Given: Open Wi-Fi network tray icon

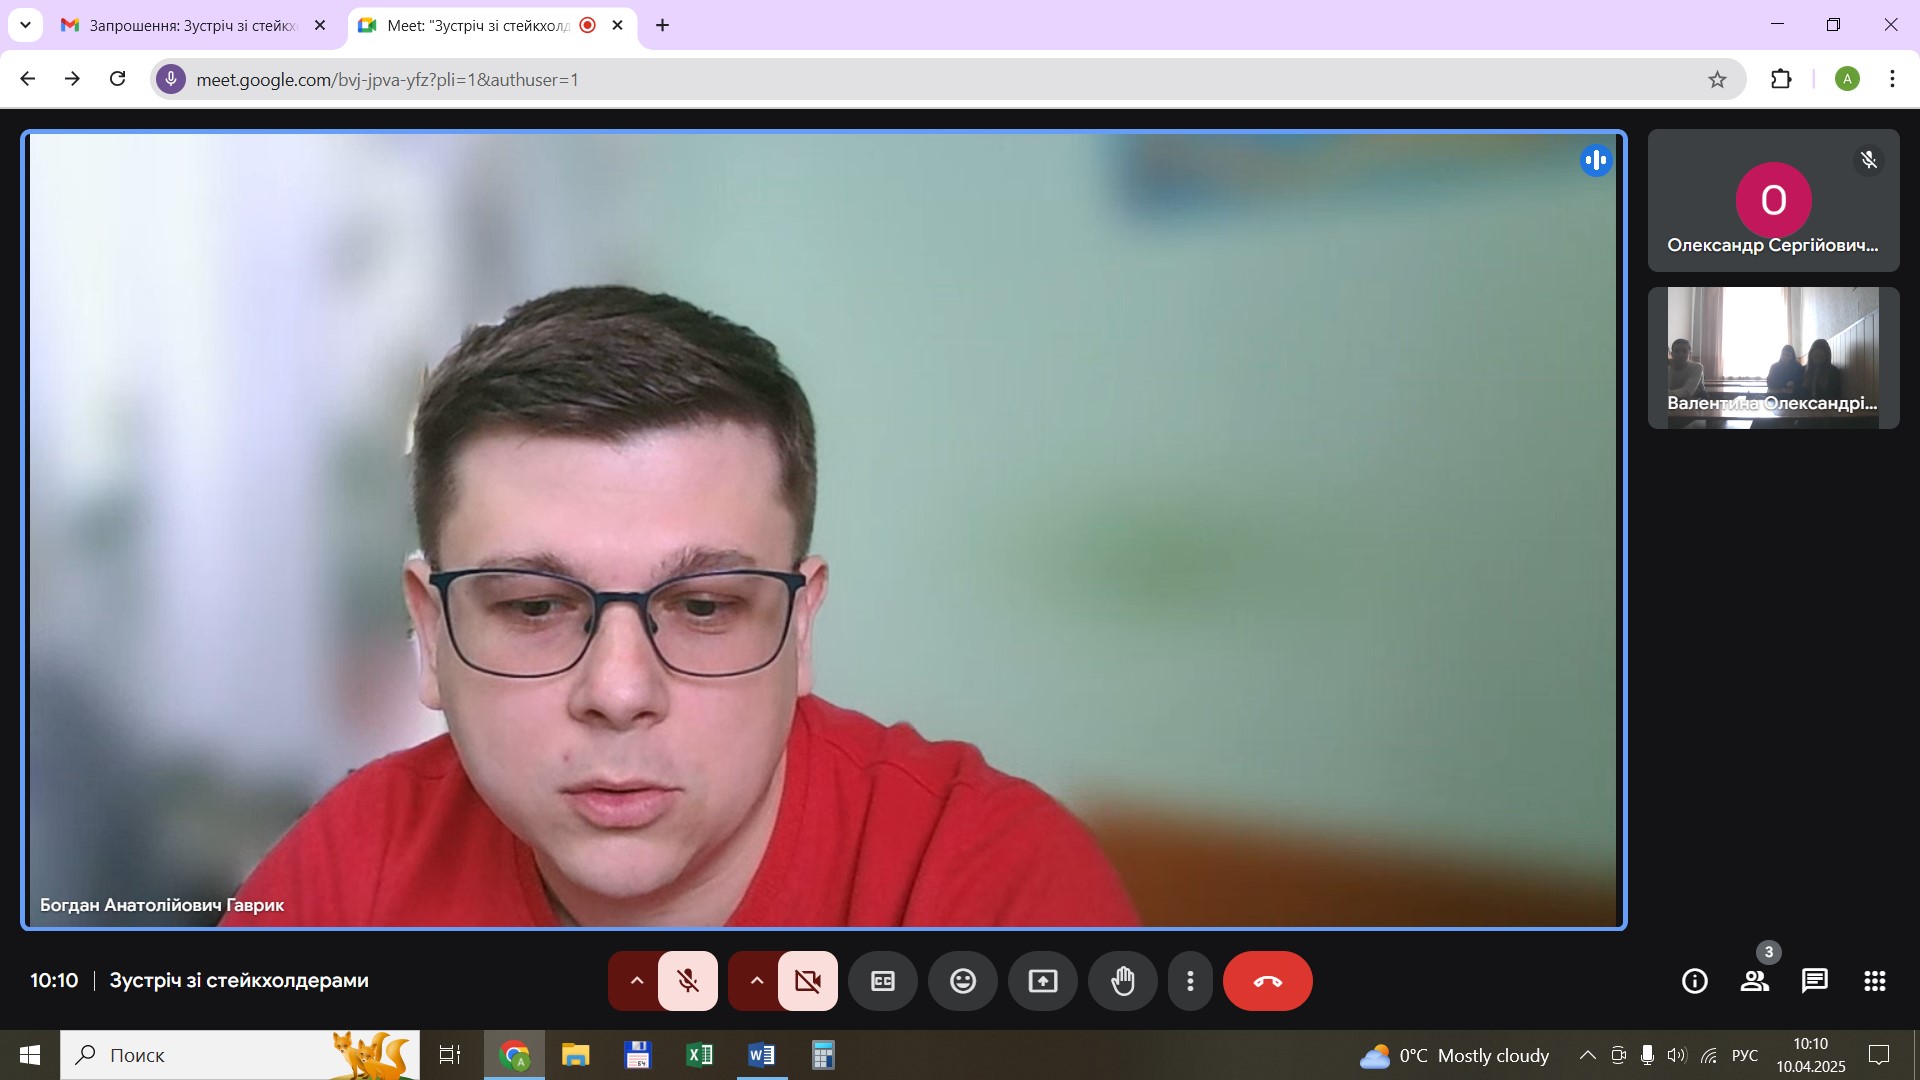Looking at the screenshot, I should tap(1709, 1055).
